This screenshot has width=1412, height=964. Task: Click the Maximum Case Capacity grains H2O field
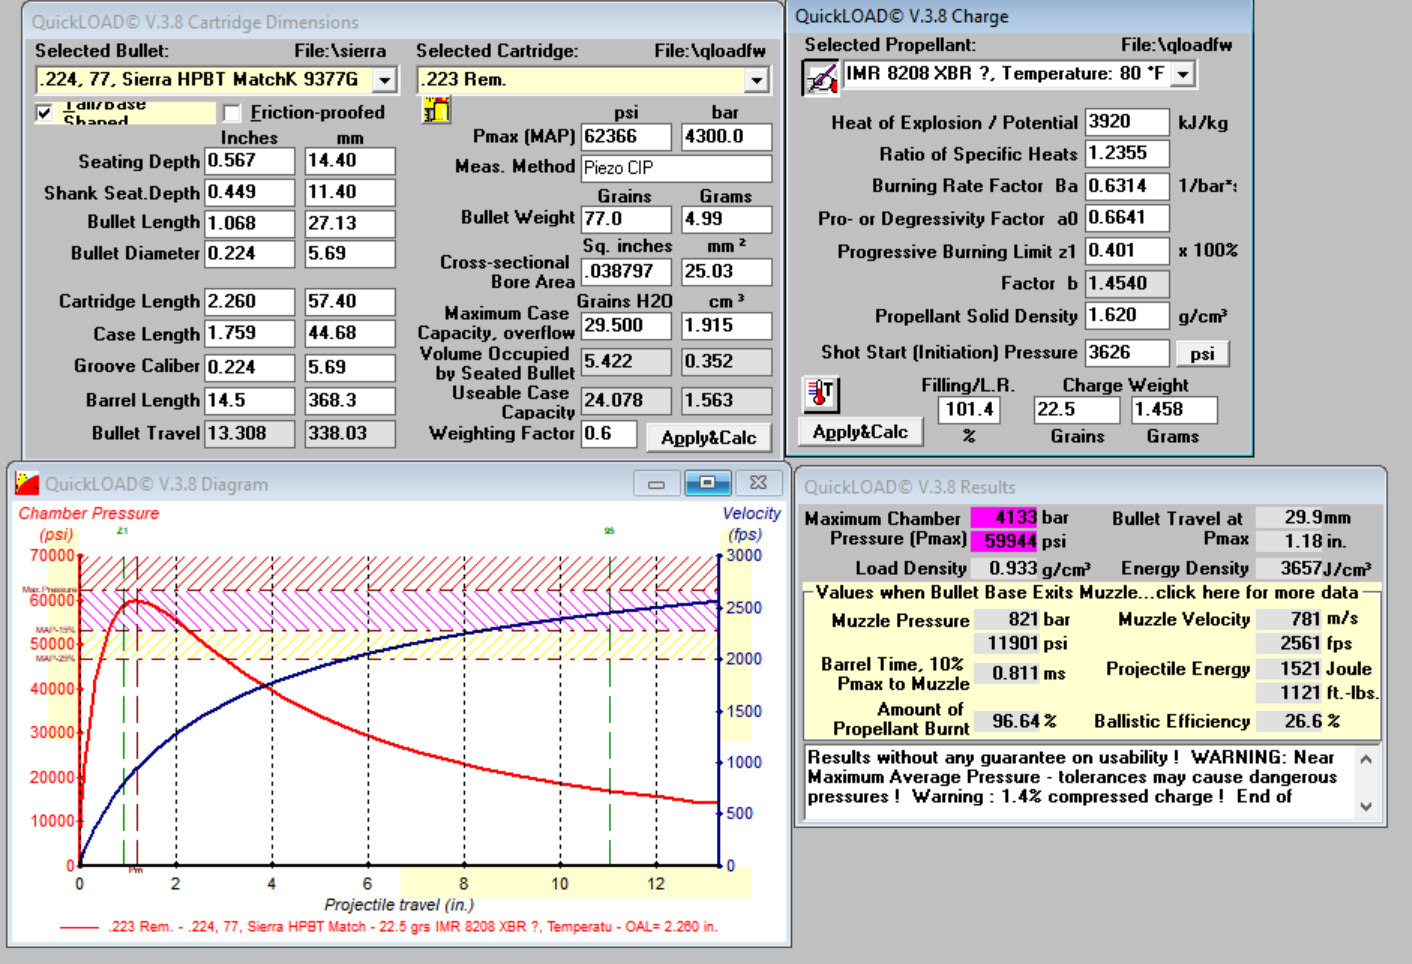point(627,326)
